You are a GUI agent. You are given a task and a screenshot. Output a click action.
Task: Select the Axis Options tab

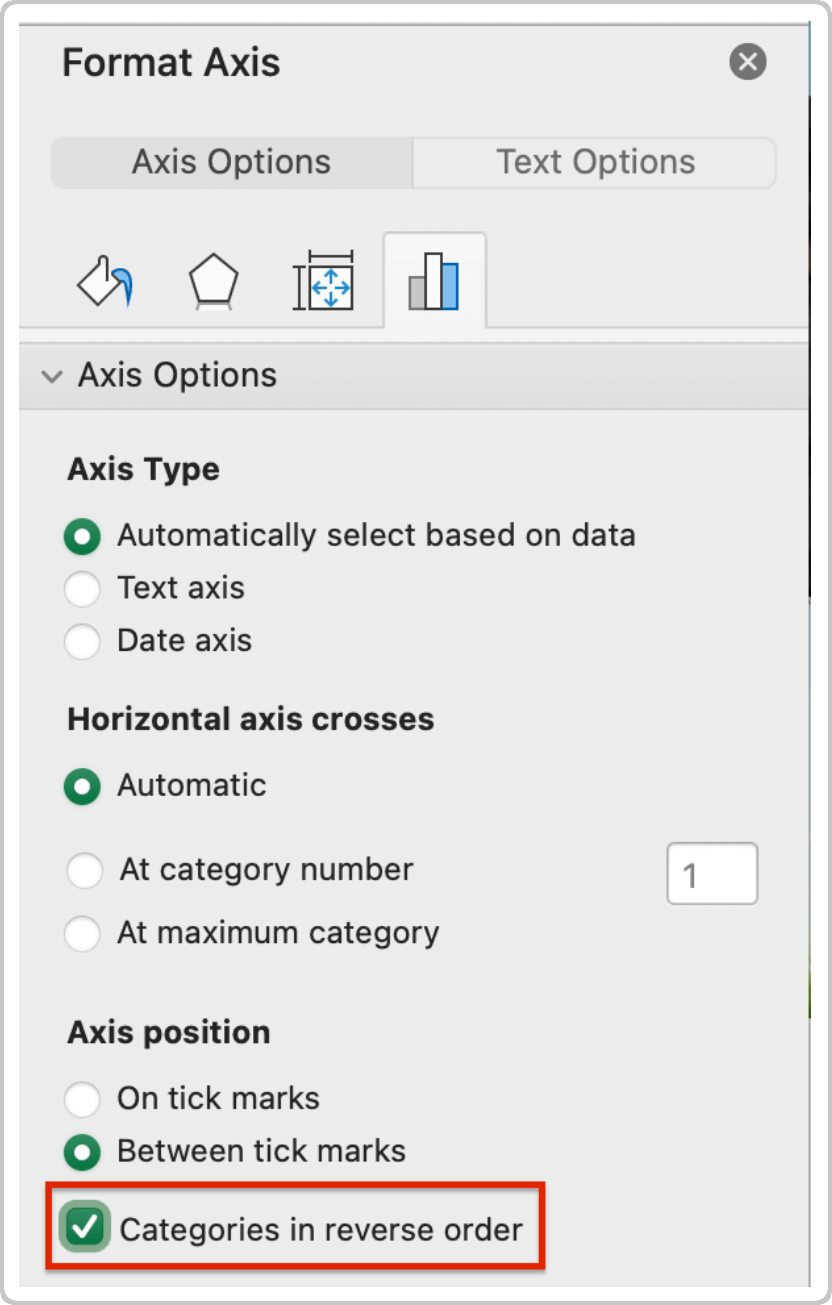click(230, 161)
